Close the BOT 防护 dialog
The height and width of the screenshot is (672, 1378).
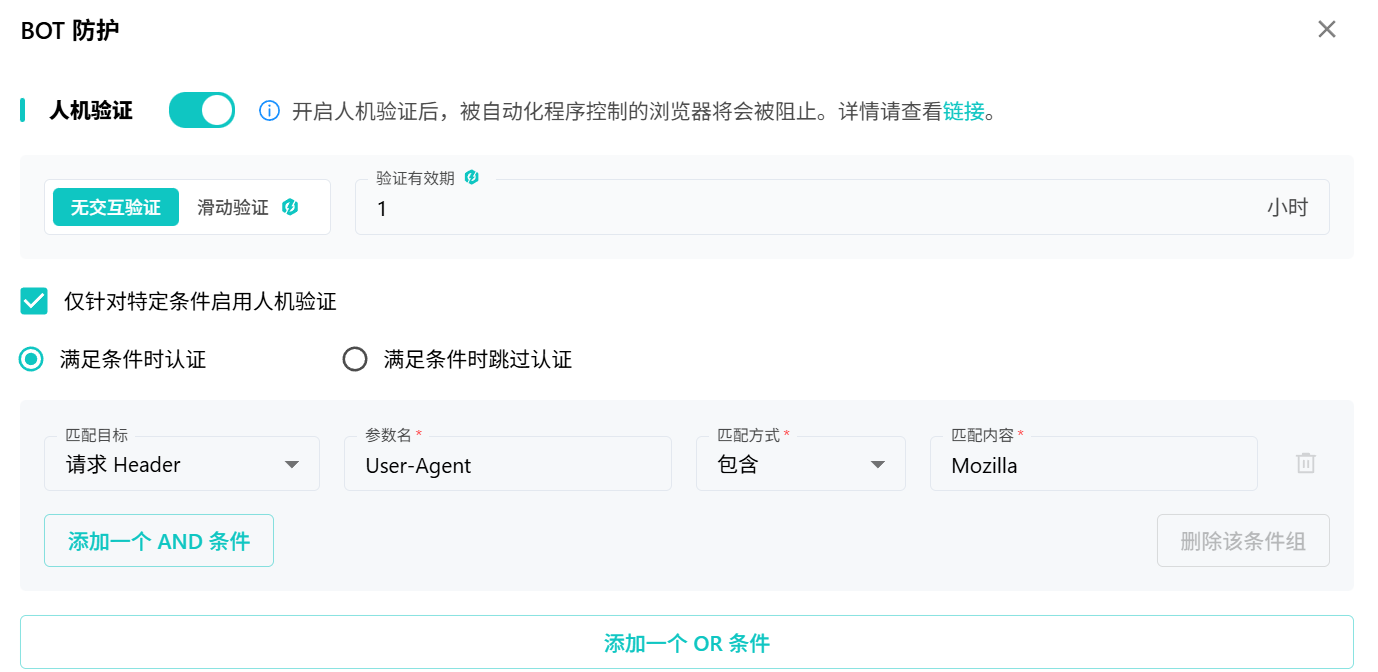(x=1327, y=29)
